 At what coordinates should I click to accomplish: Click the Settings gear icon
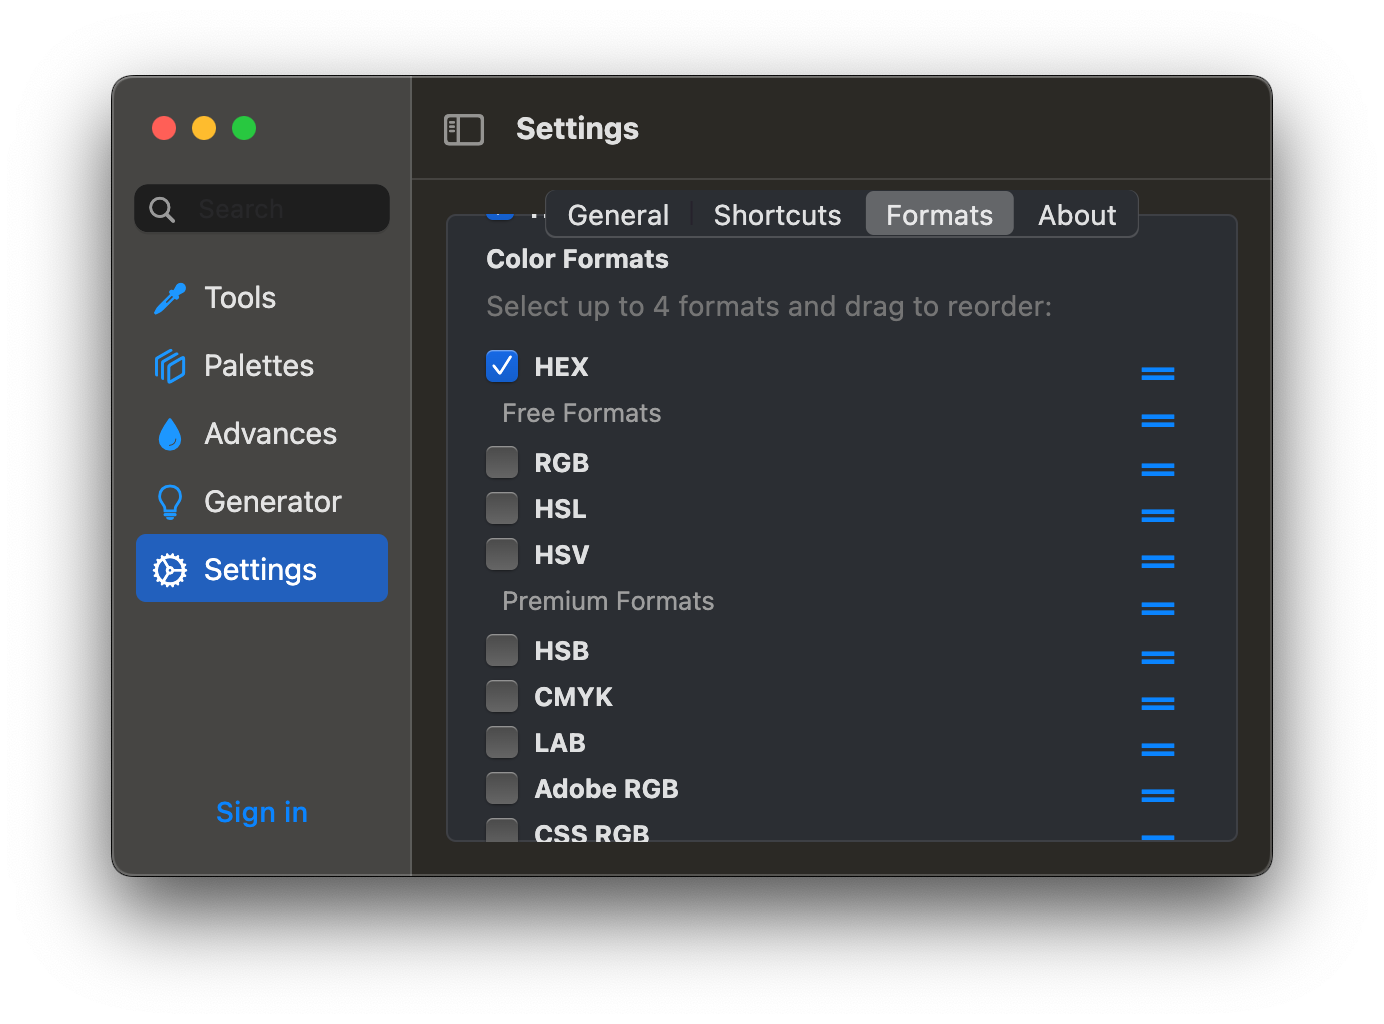click(x=170, y=570)
